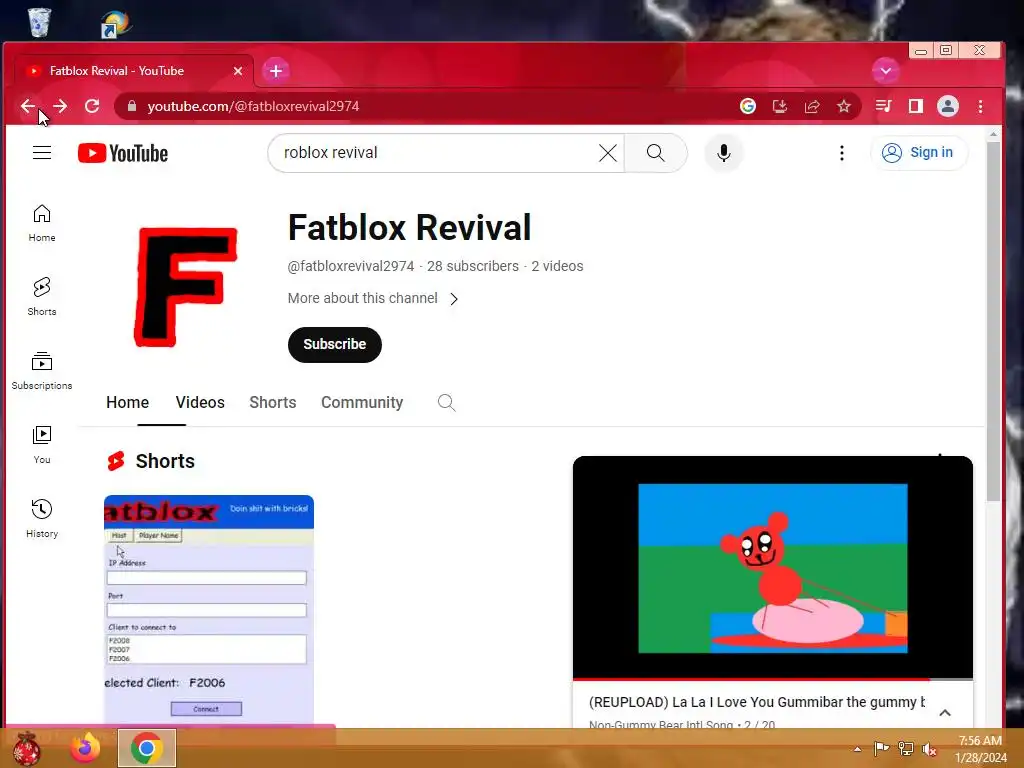Bookmark this page with the star
Image resolution: width=1024 pixels, height=768 pixels.
(844, 106)
